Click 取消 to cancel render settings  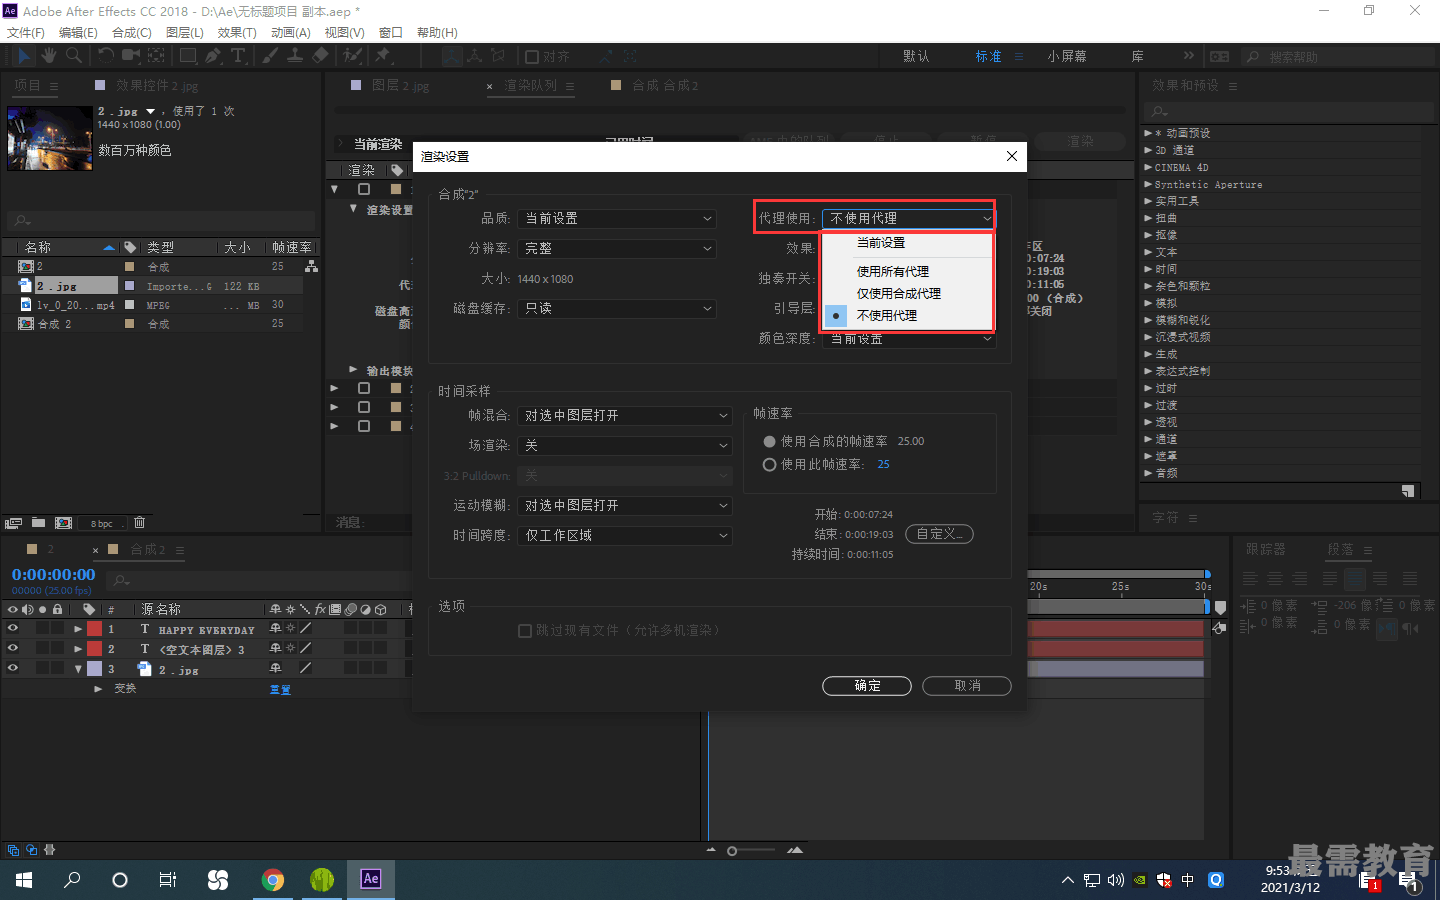967,686
